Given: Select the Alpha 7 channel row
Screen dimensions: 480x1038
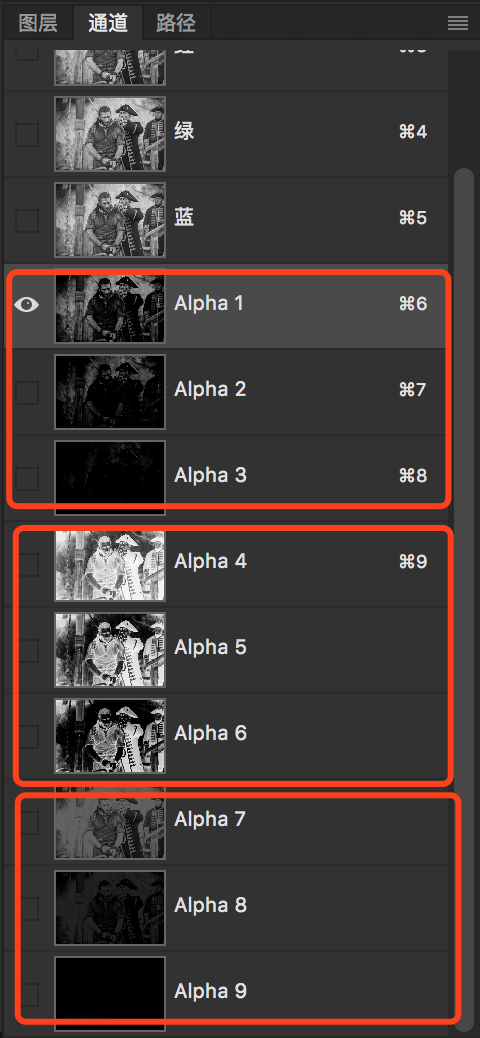Looking at the screenshot, I should coord(225,822).
